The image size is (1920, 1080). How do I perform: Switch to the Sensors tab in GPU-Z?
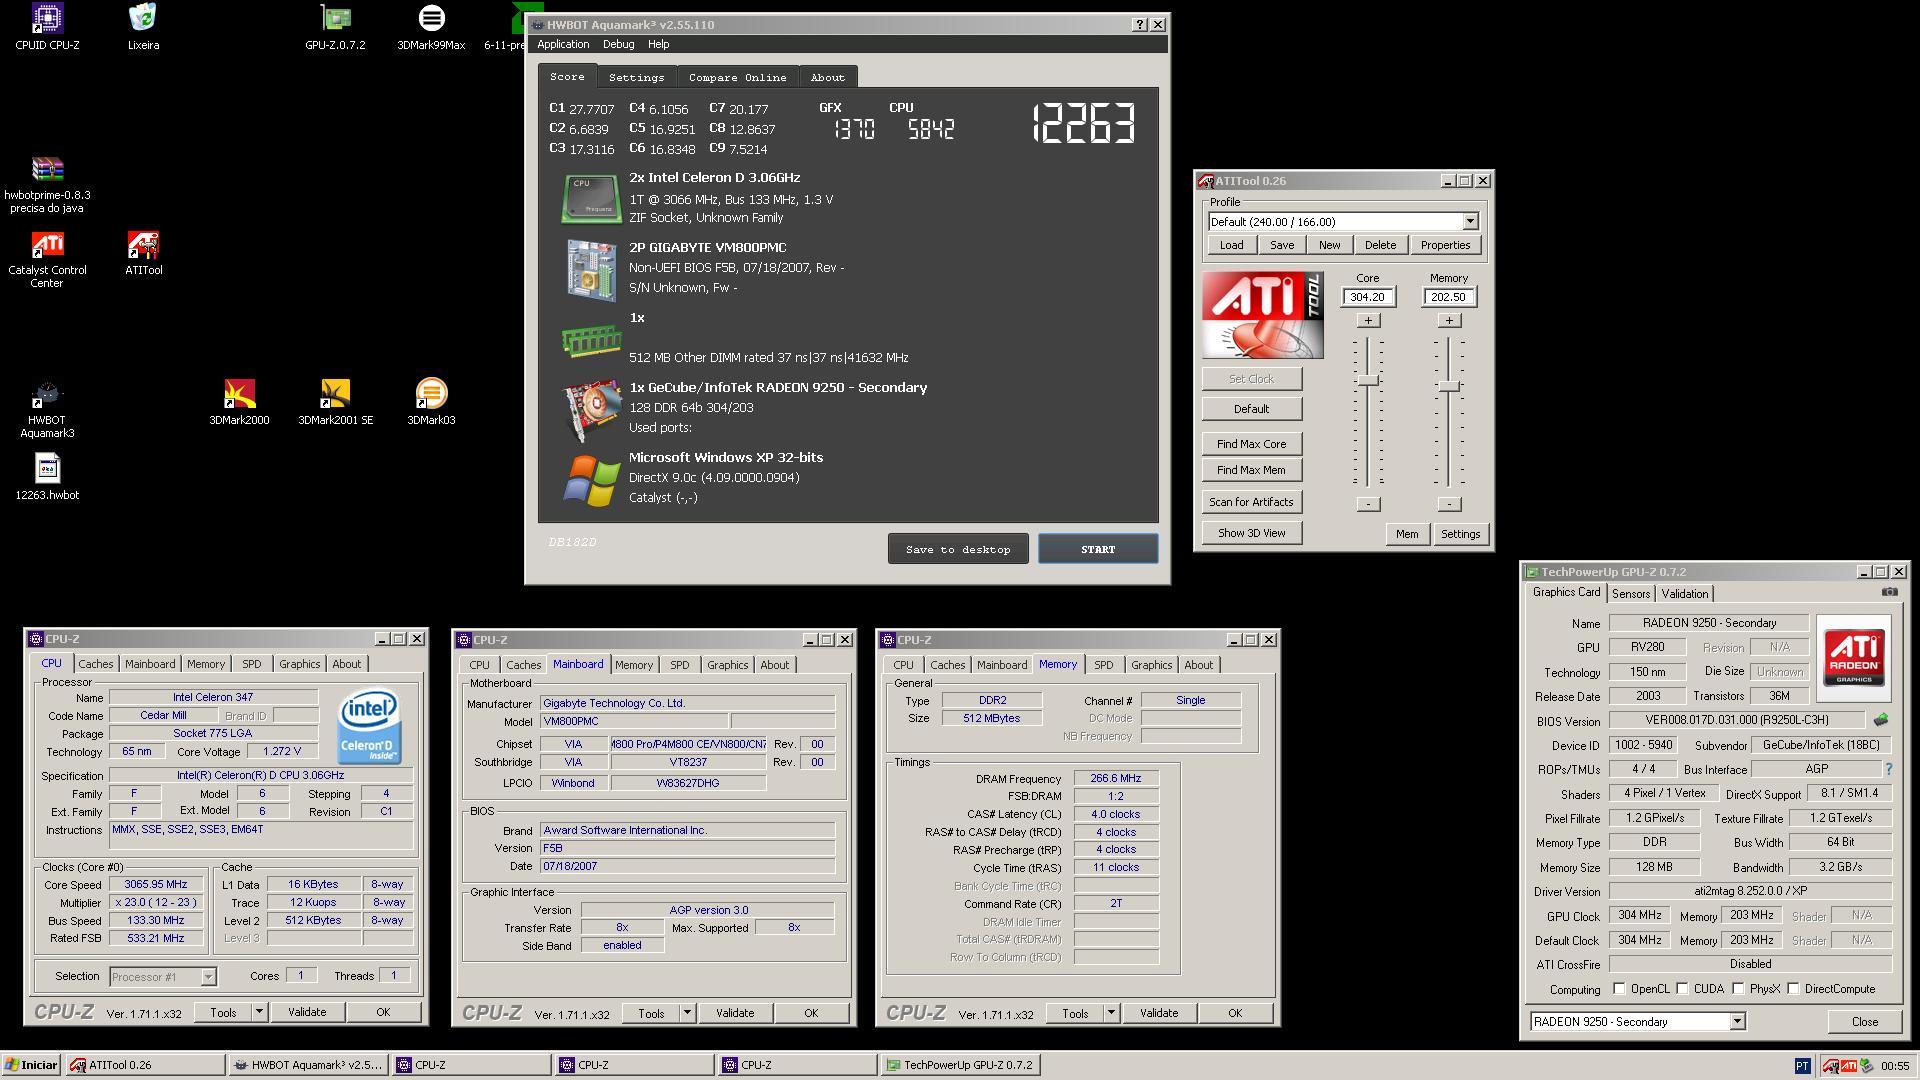click(1631, 594)
